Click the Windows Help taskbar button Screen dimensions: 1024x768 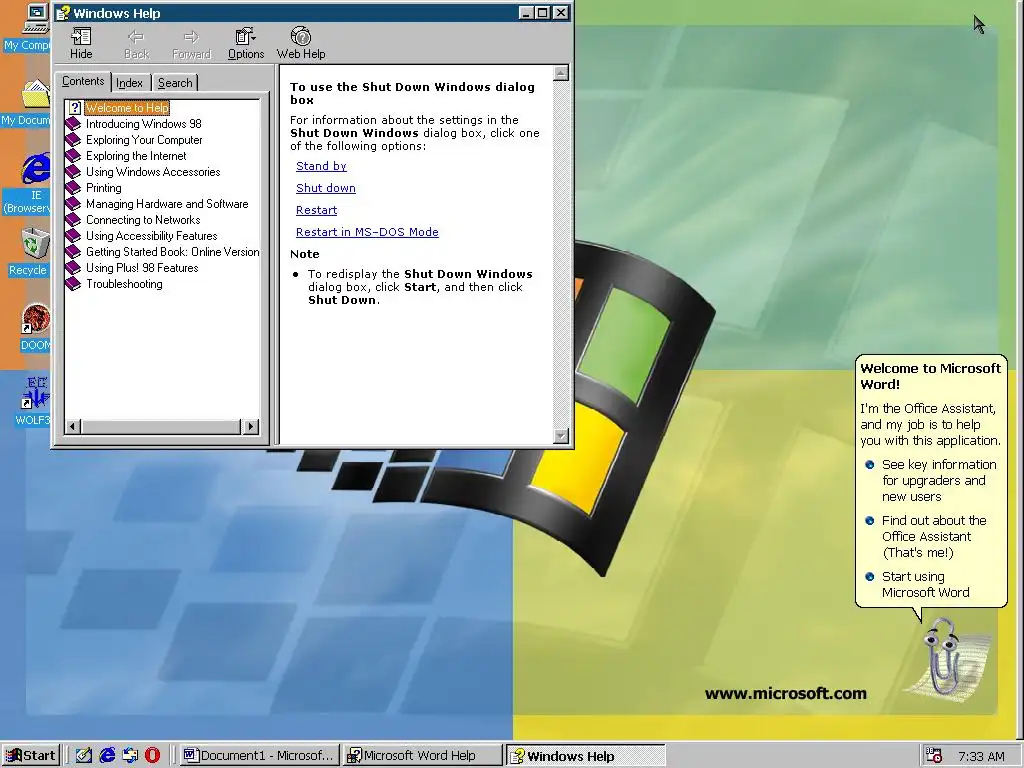coord(586,756)
